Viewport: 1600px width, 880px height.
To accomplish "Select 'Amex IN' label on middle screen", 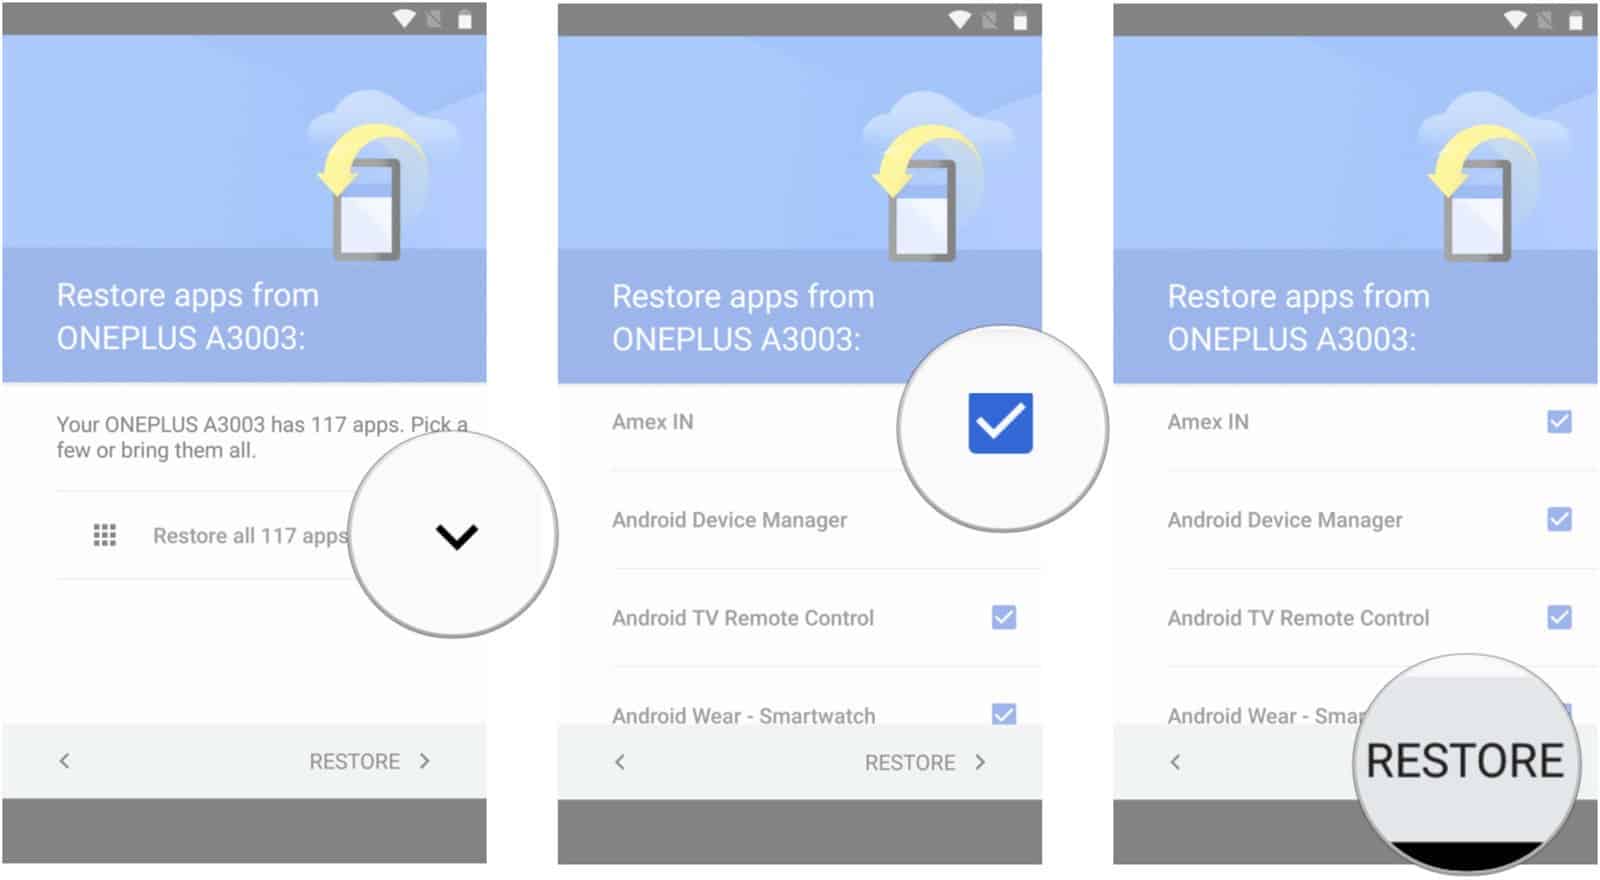I will click(652, 421).
